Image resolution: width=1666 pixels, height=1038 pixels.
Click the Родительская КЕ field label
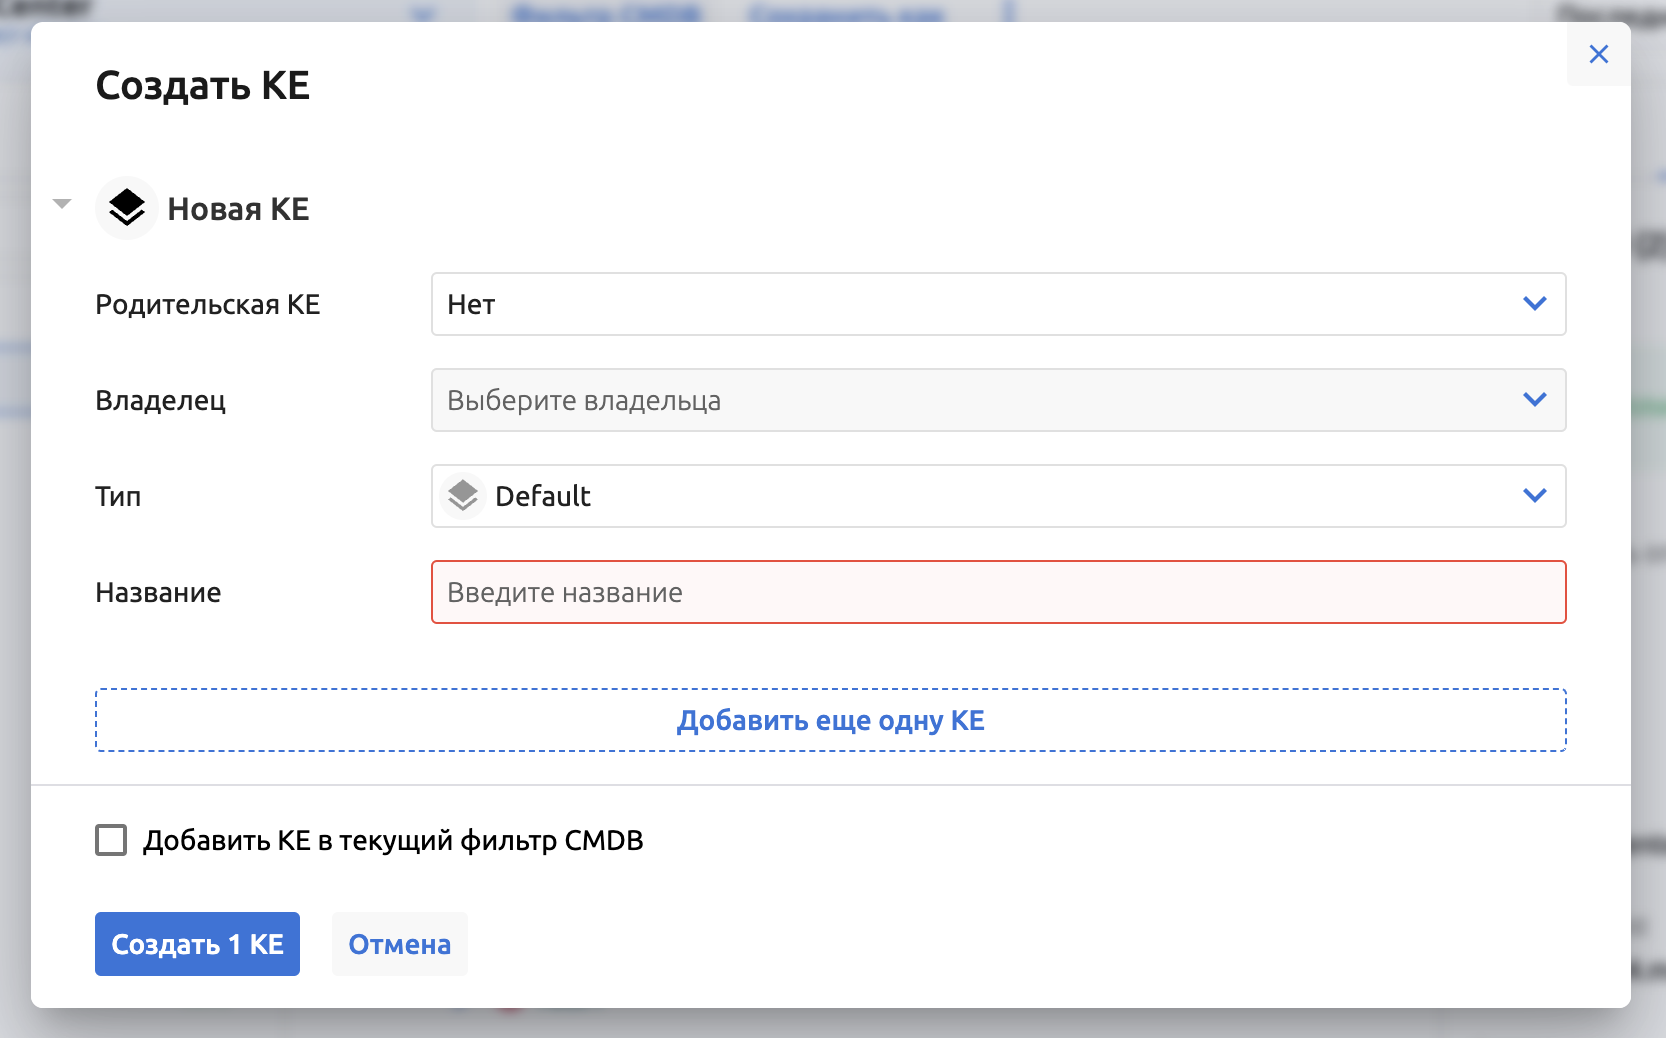(x=207, y=305)
